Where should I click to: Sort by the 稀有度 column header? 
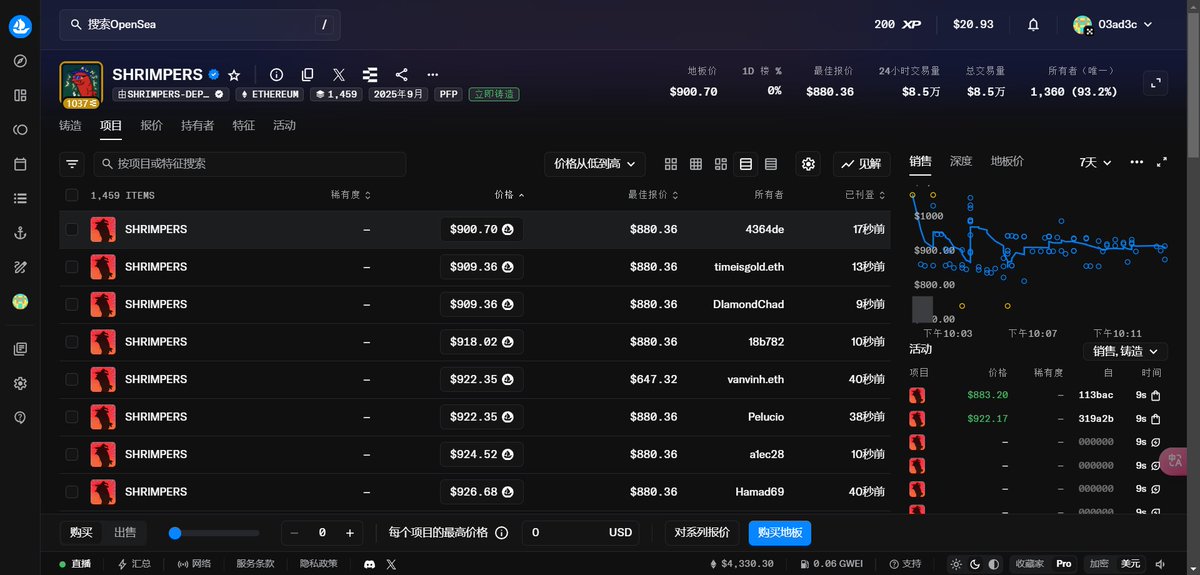tap(353, 195)
